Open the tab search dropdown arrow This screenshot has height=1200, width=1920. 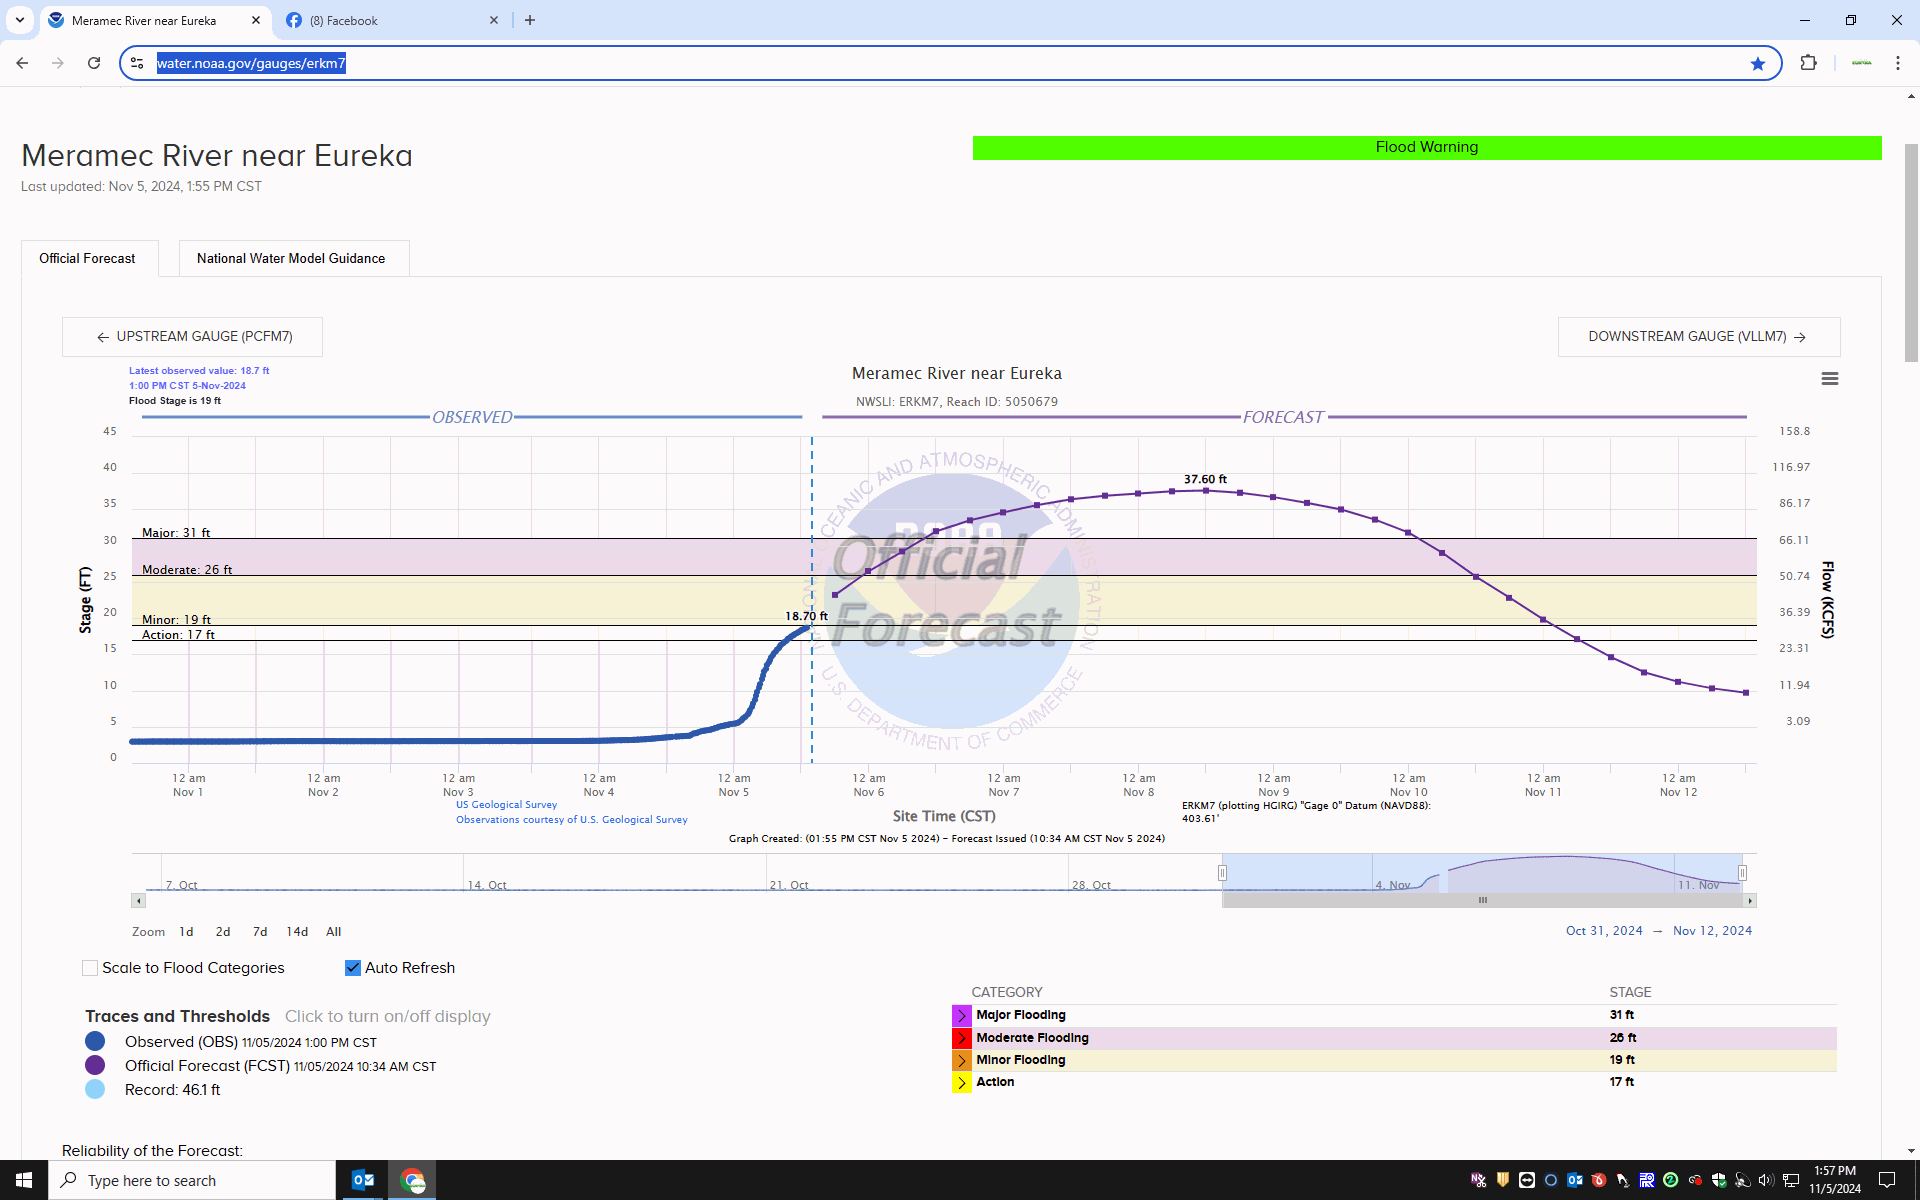point(19,20)
